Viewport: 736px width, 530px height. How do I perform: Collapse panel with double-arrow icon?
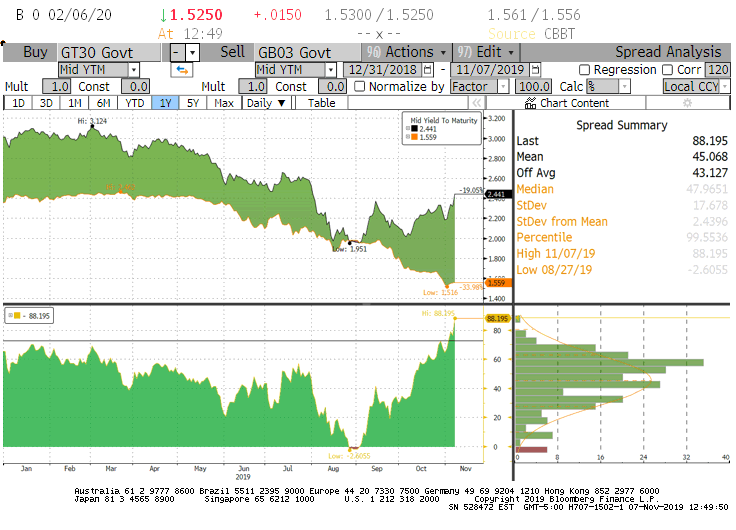[478, 103]
